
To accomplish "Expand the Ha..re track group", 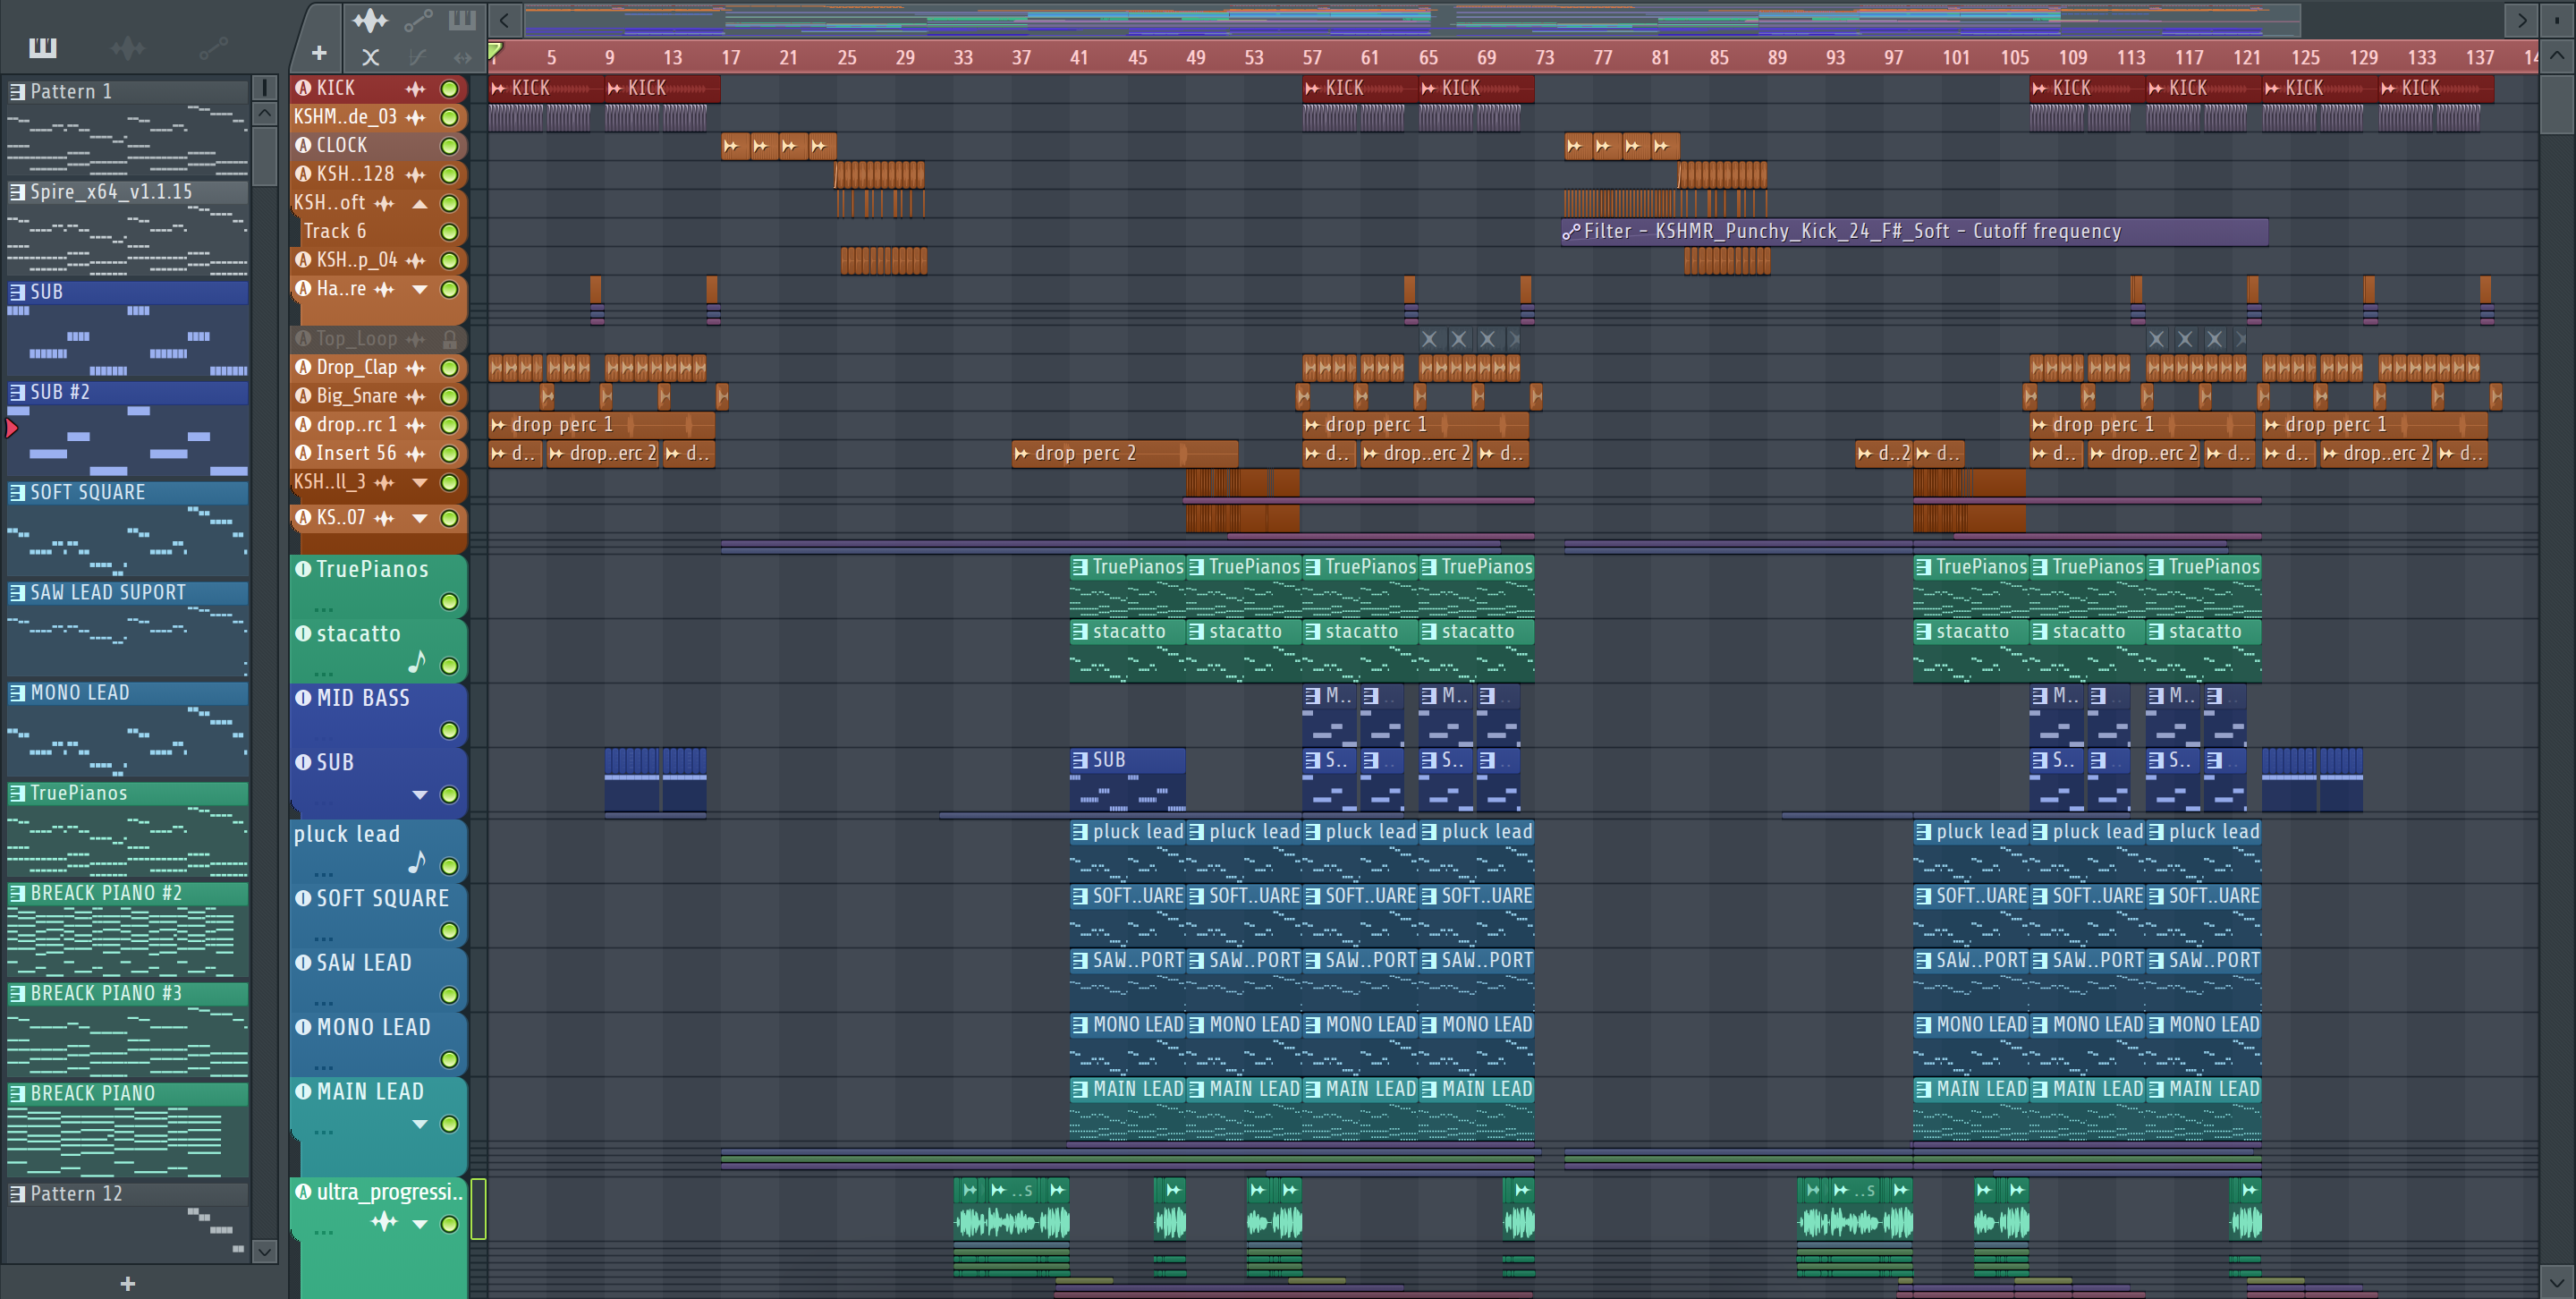I will pyautogui.click(x=420, y=290).
